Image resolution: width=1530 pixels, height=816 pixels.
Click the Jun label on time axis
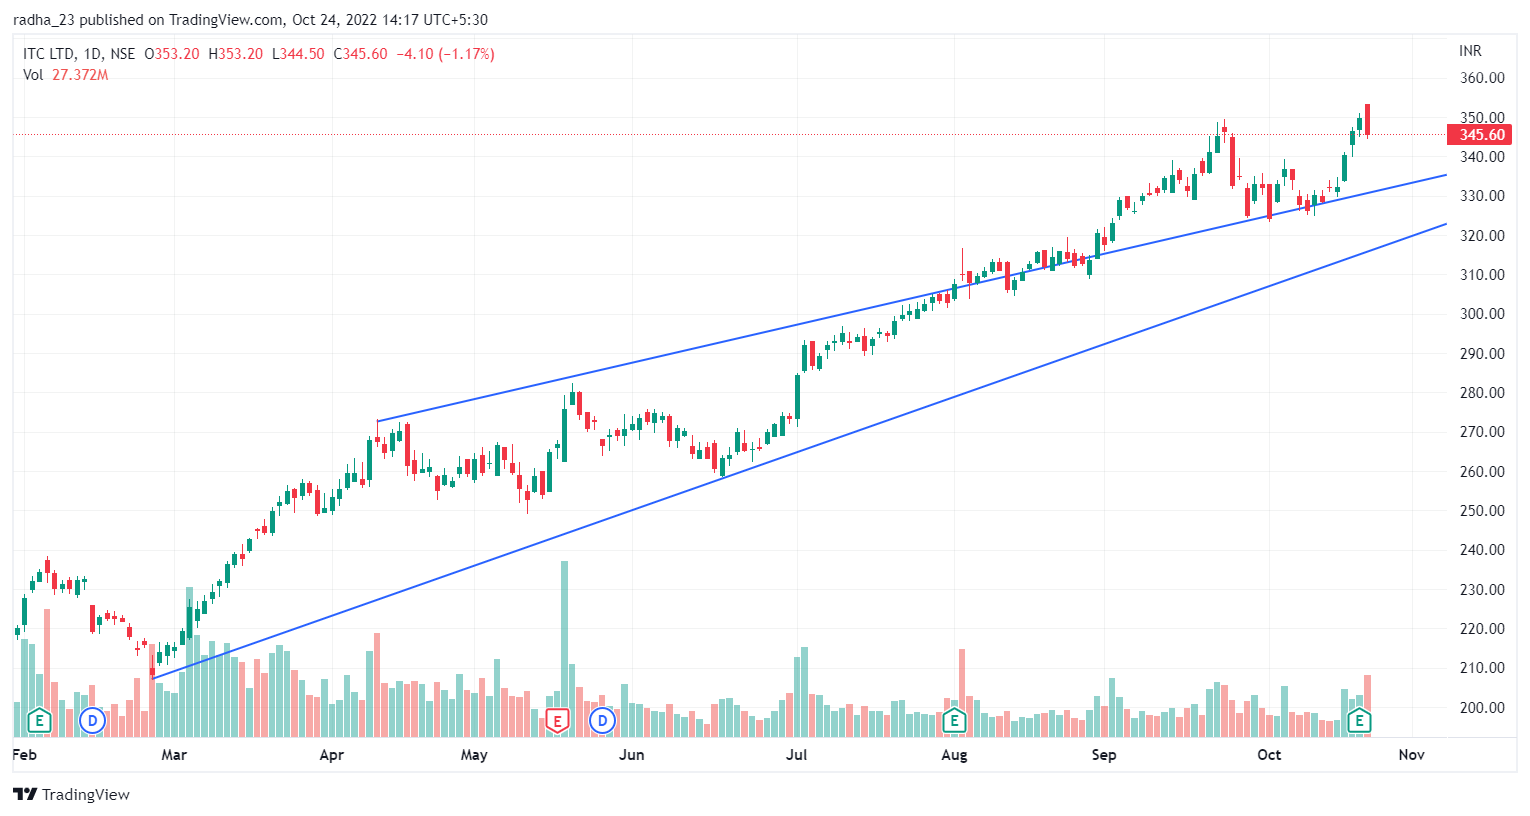[631, 755]
